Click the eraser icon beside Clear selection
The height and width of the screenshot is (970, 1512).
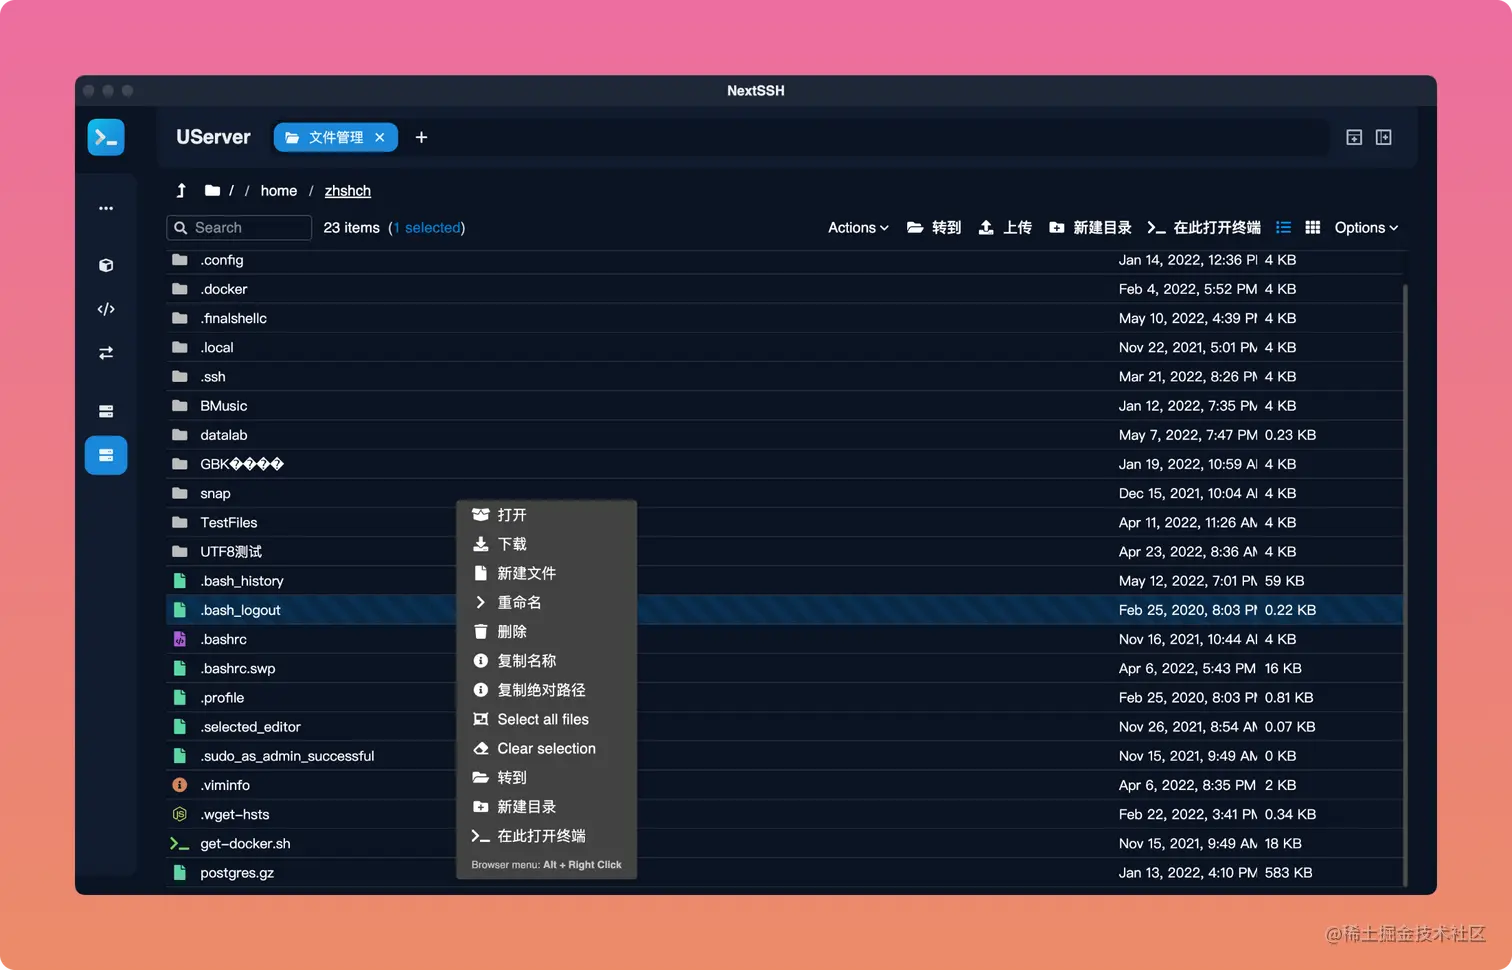click(x=481, y=748)
